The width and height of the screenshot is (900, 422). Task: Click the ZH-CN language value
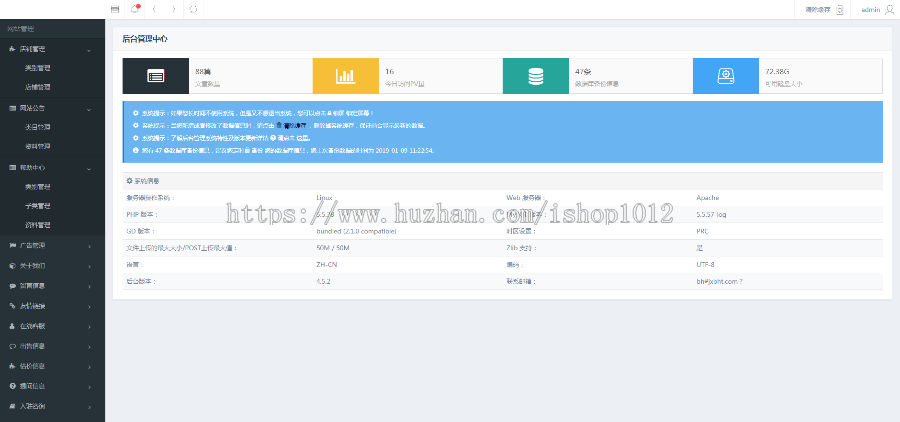(327, 265)
